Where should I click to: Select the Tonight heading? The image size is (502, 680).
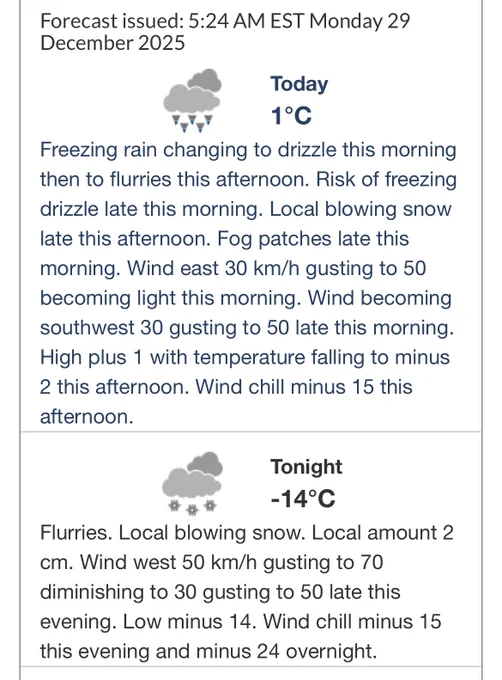click(306, 467)
